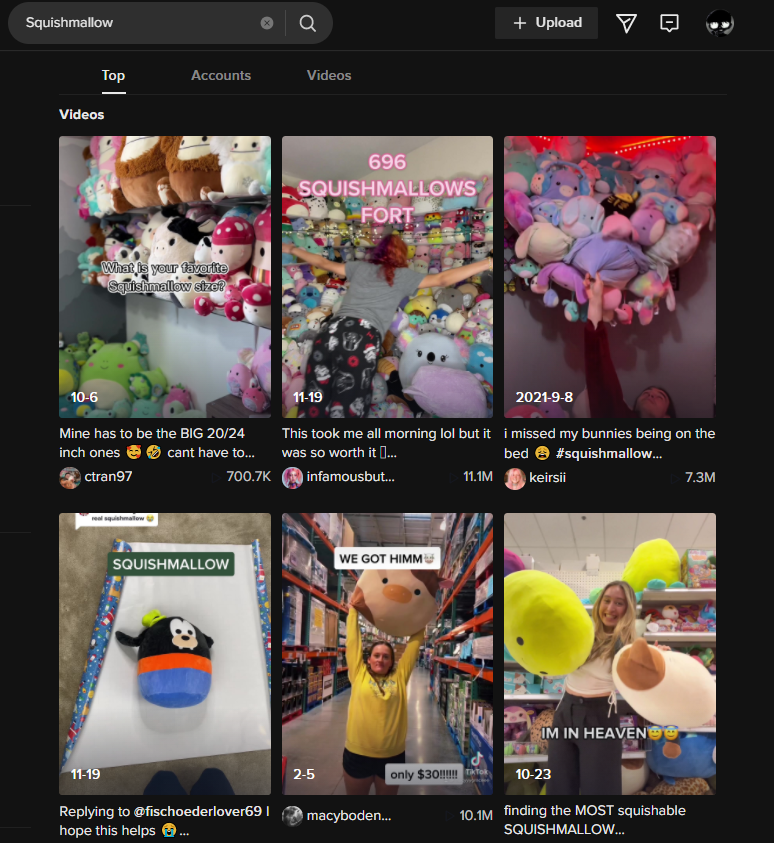Open the 'We got himm' warehouse video
Viewport: 774px width, 843px height.
(387, 650)
